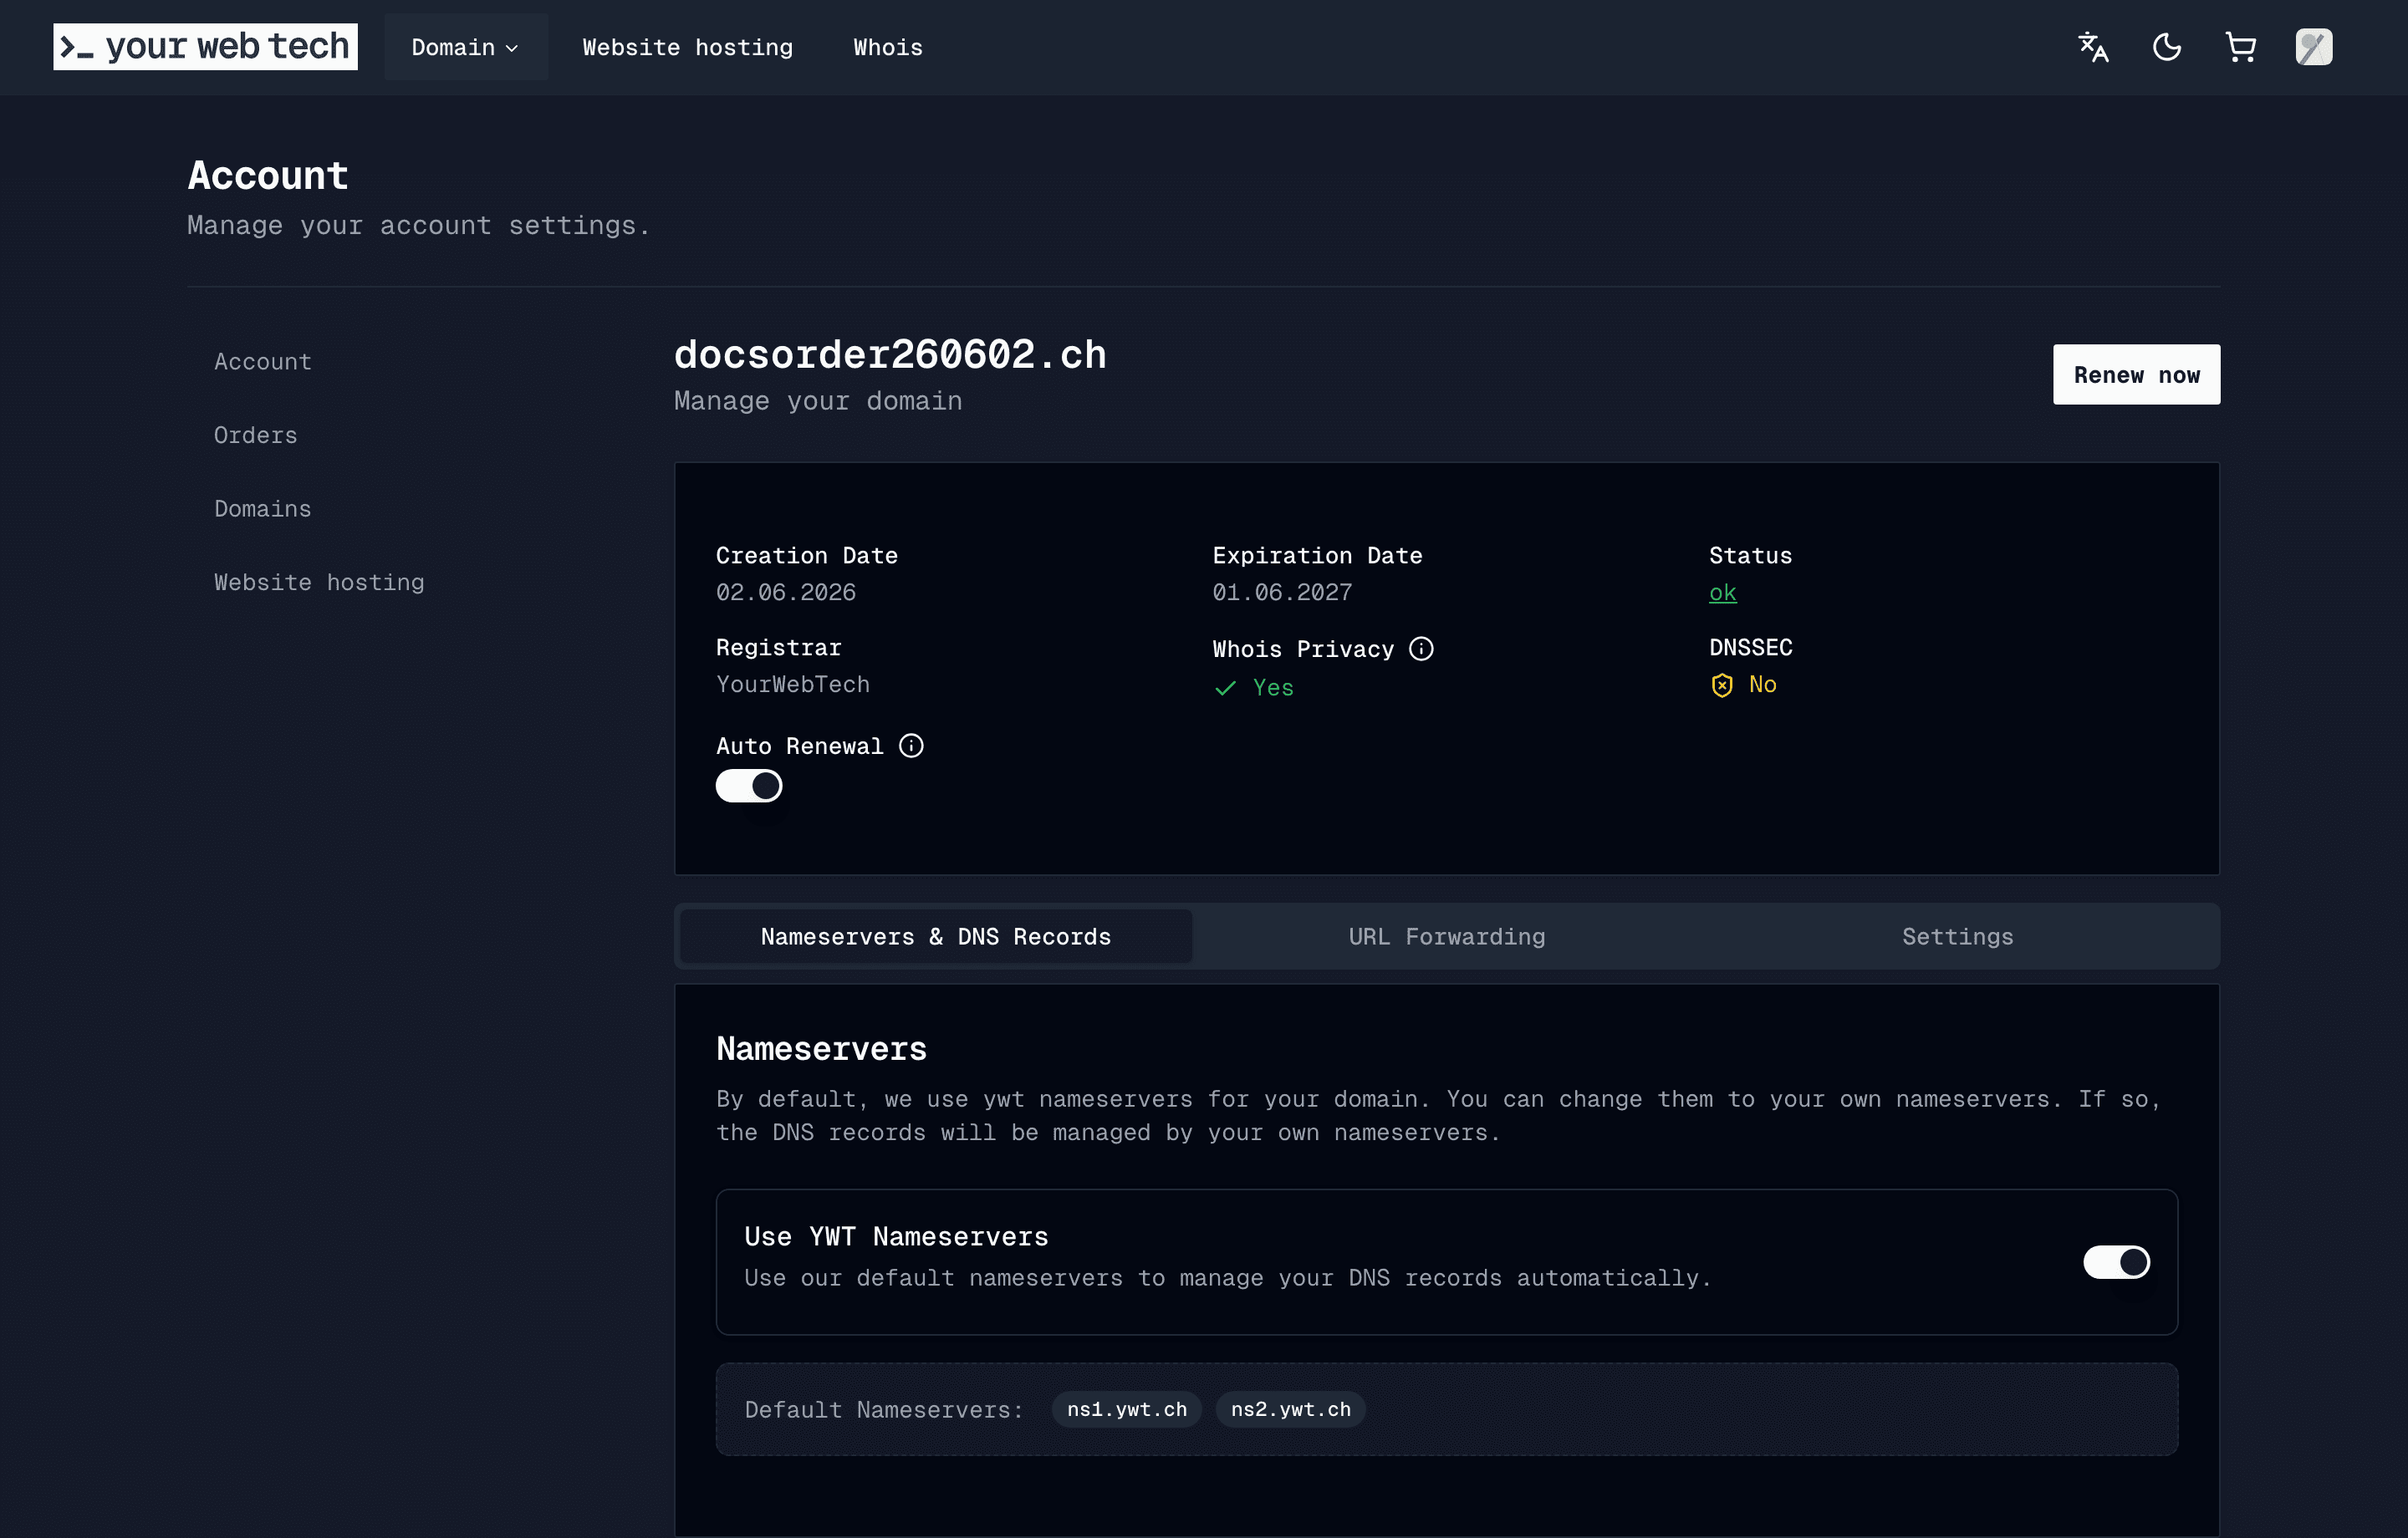Viewport: 2408px width, 1538px height.
Task: Select Nameservers & DNS Records tab
Action: tap(936, 937)
